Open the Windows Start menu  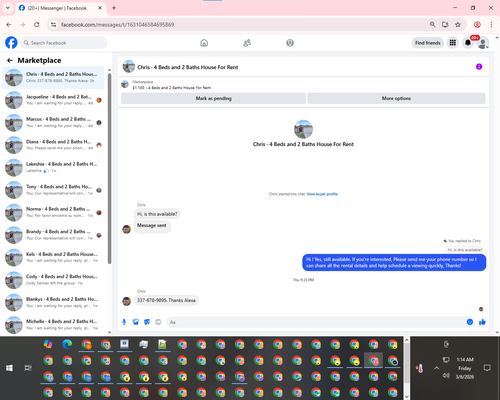[x=9, y=368]
